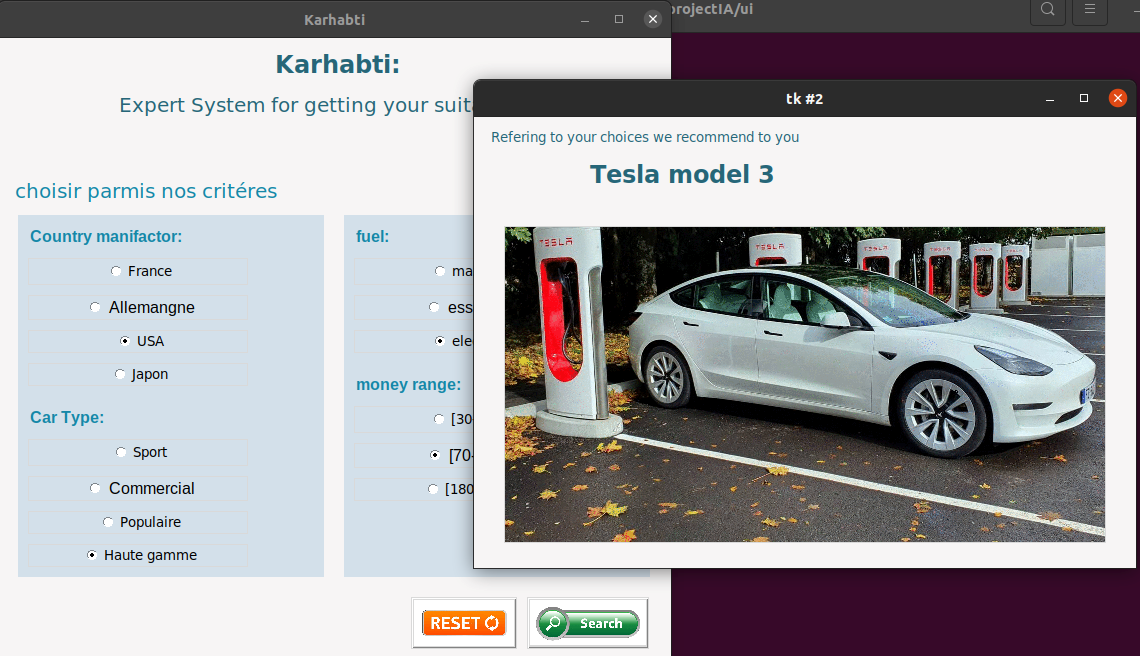Select Haute gamme car type
This screenshot has width=1140, height=656.
click(138, 555)
